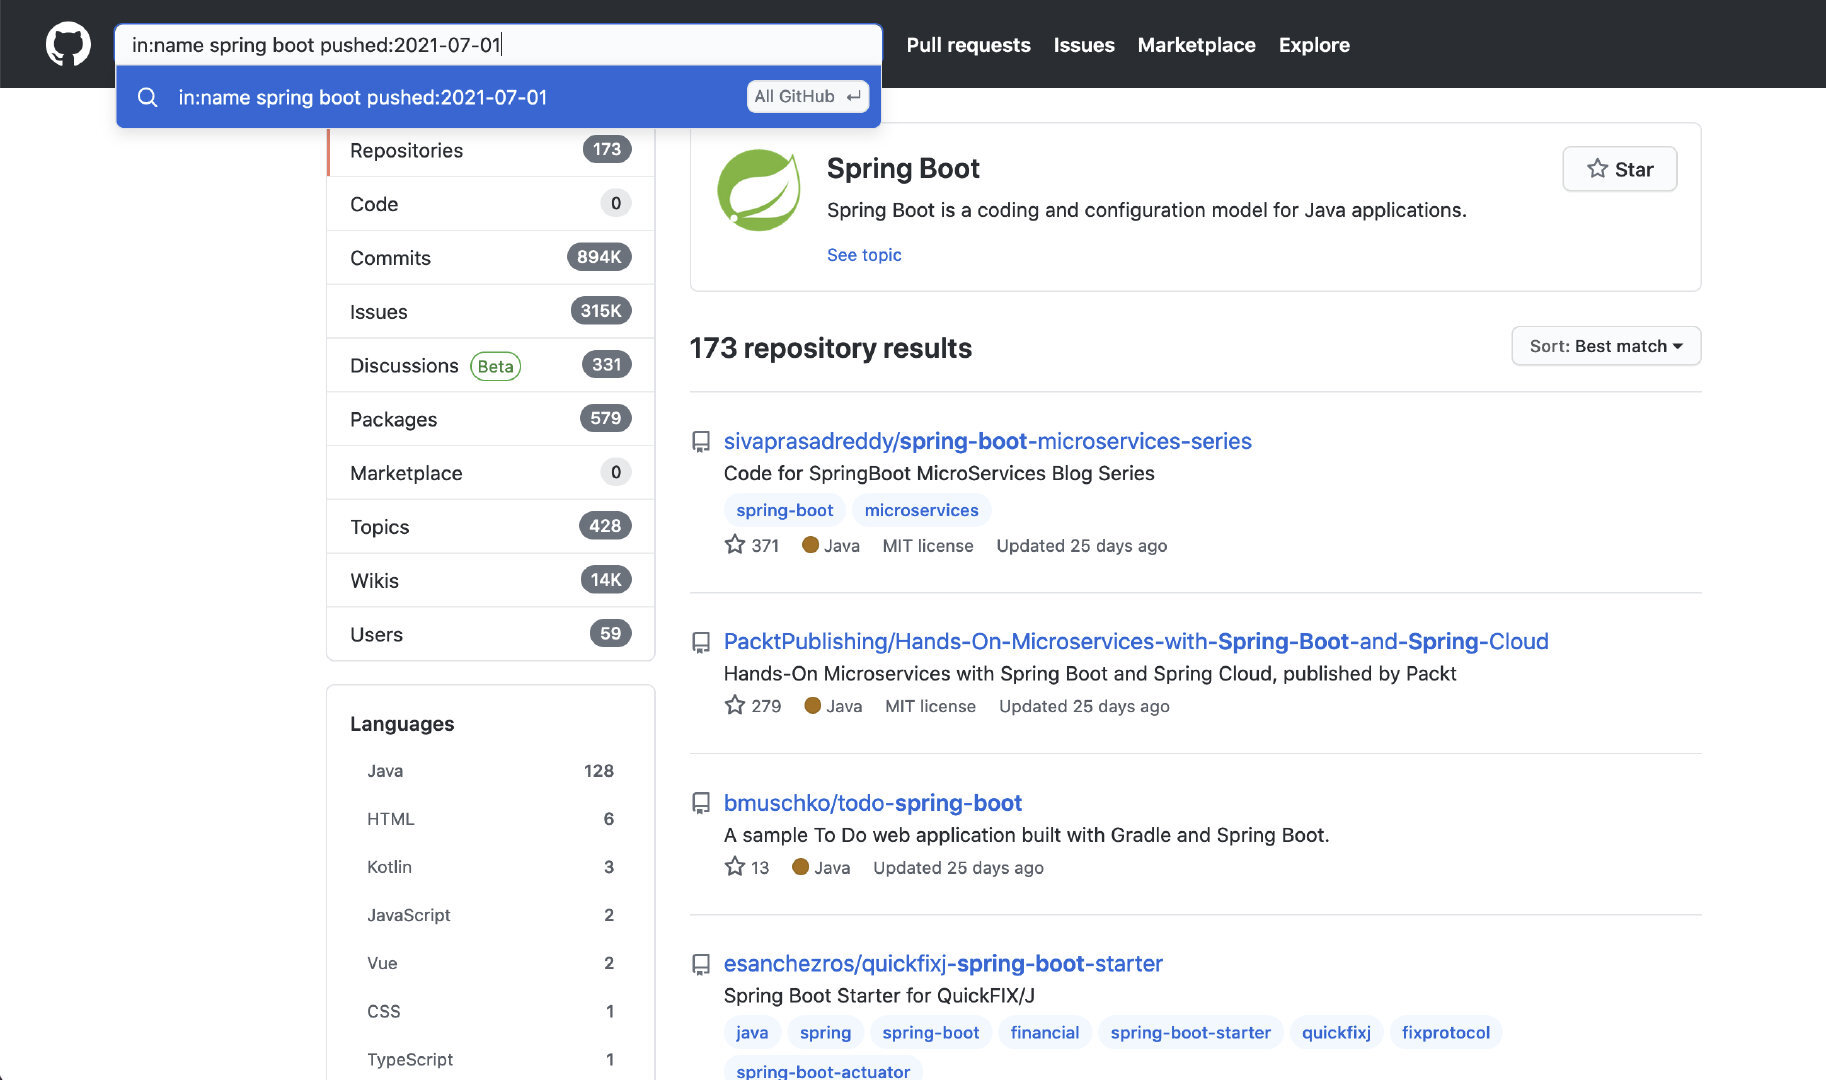Click spring-boot tag under the quickfixj result

930,1032
